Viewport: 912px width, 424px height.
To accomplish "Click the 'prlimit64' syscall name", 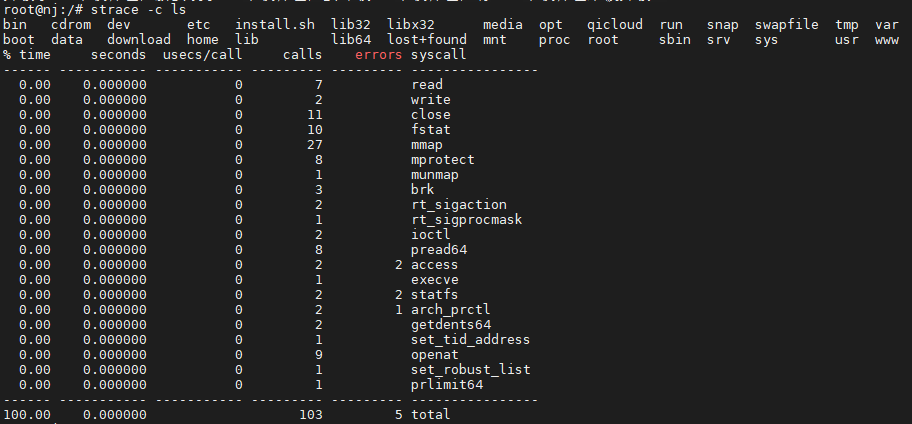I will pyautogui.click(x=447, y=384).
